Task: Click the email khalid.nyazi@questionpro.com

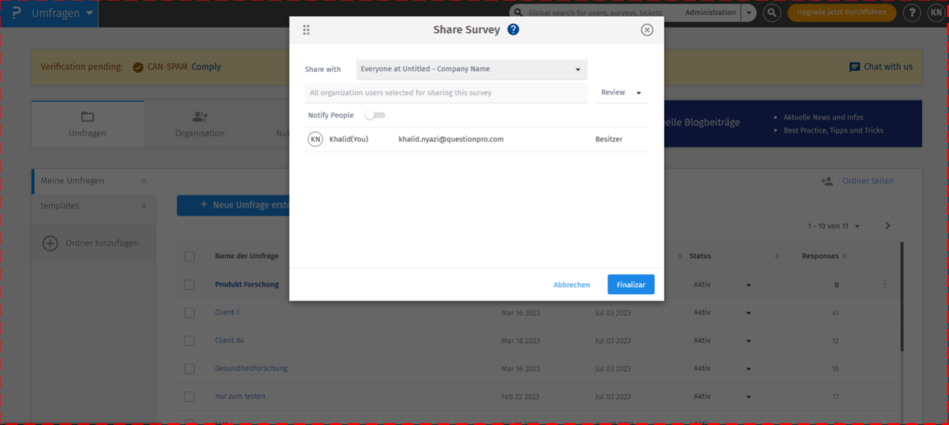Action: coord(451,139)
